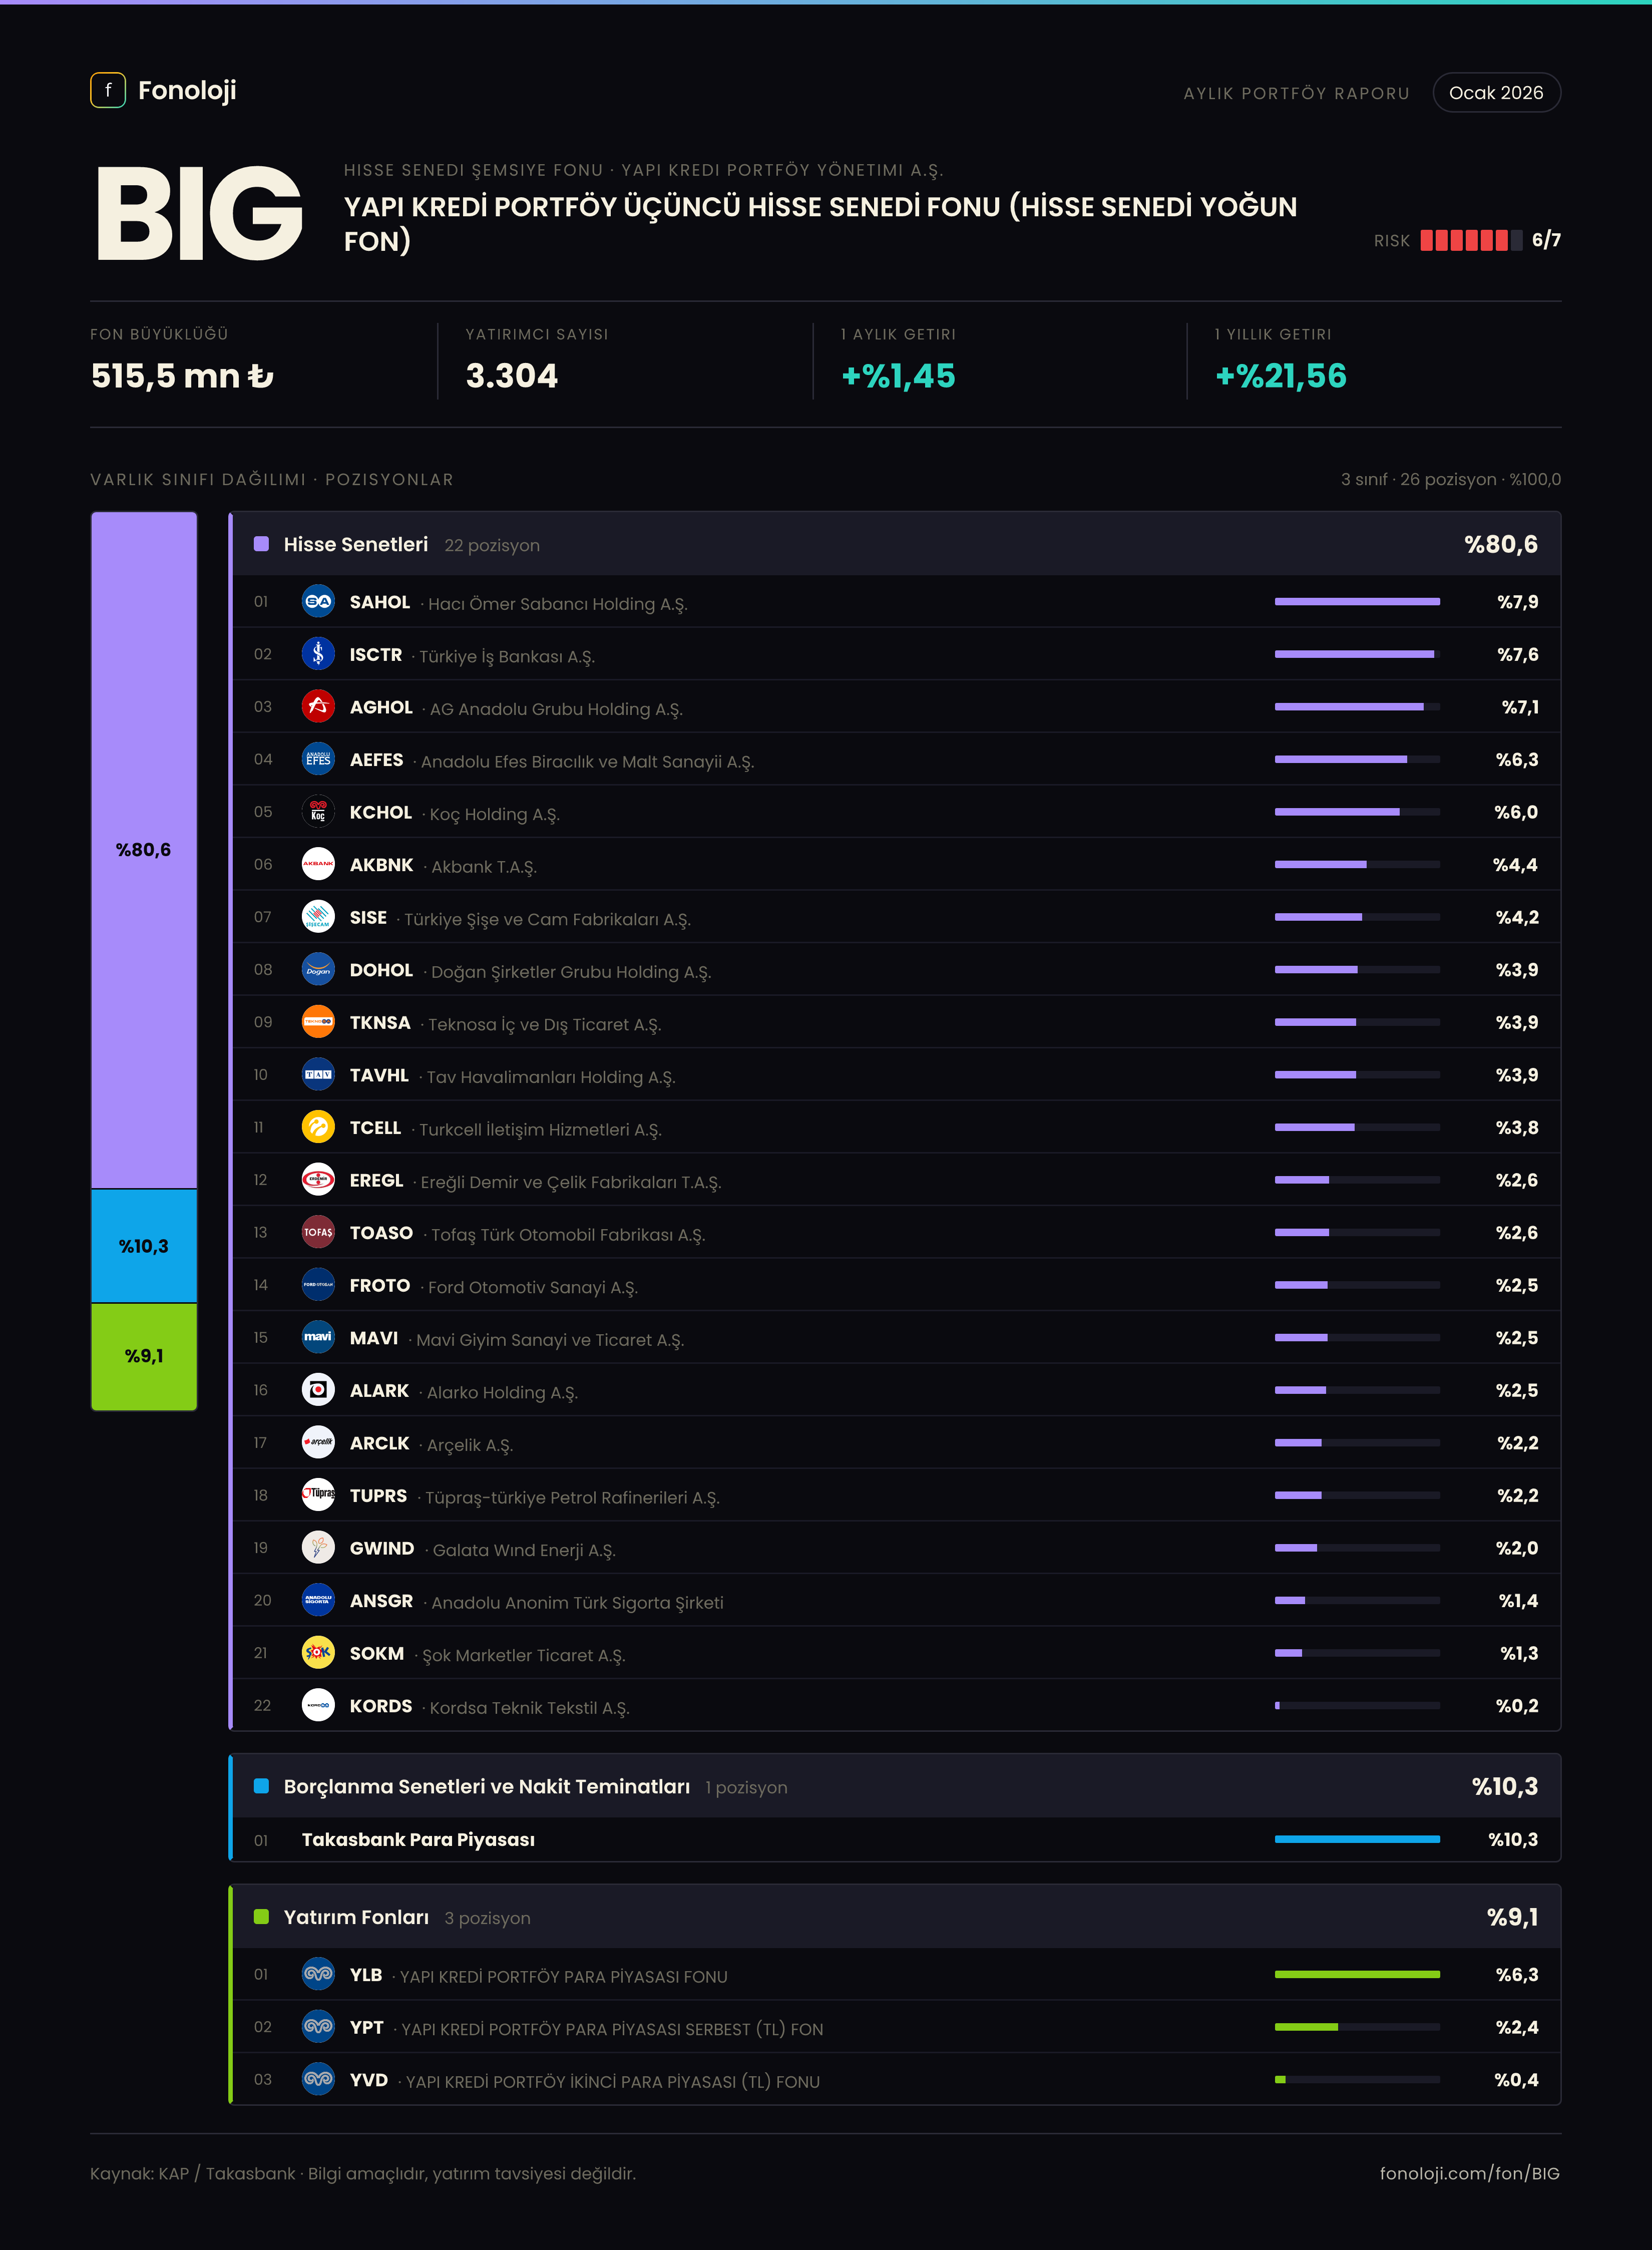Click the Yatırım Fonları total %9,1 in header

(x=1512, y=1917)
